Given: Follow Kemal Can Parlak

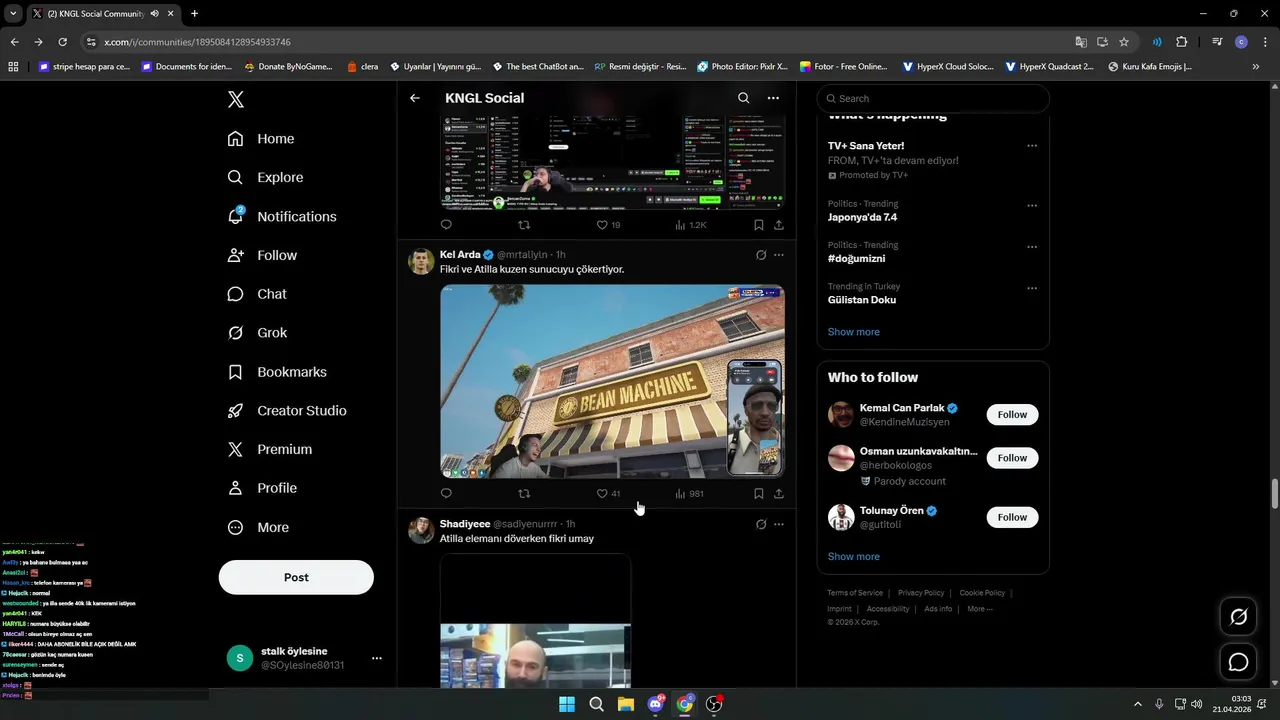Looking at the screenshot, I should tap(1012, 414).
